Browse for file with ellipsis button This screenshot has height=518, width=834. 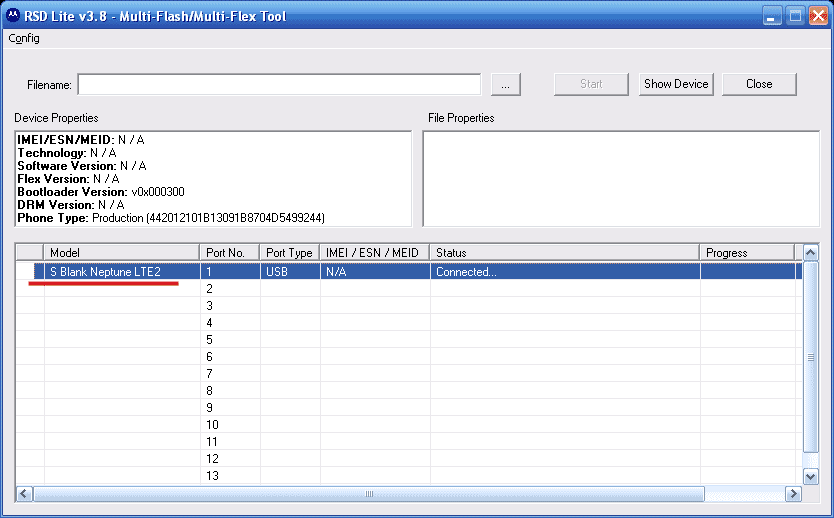(505, 85)
